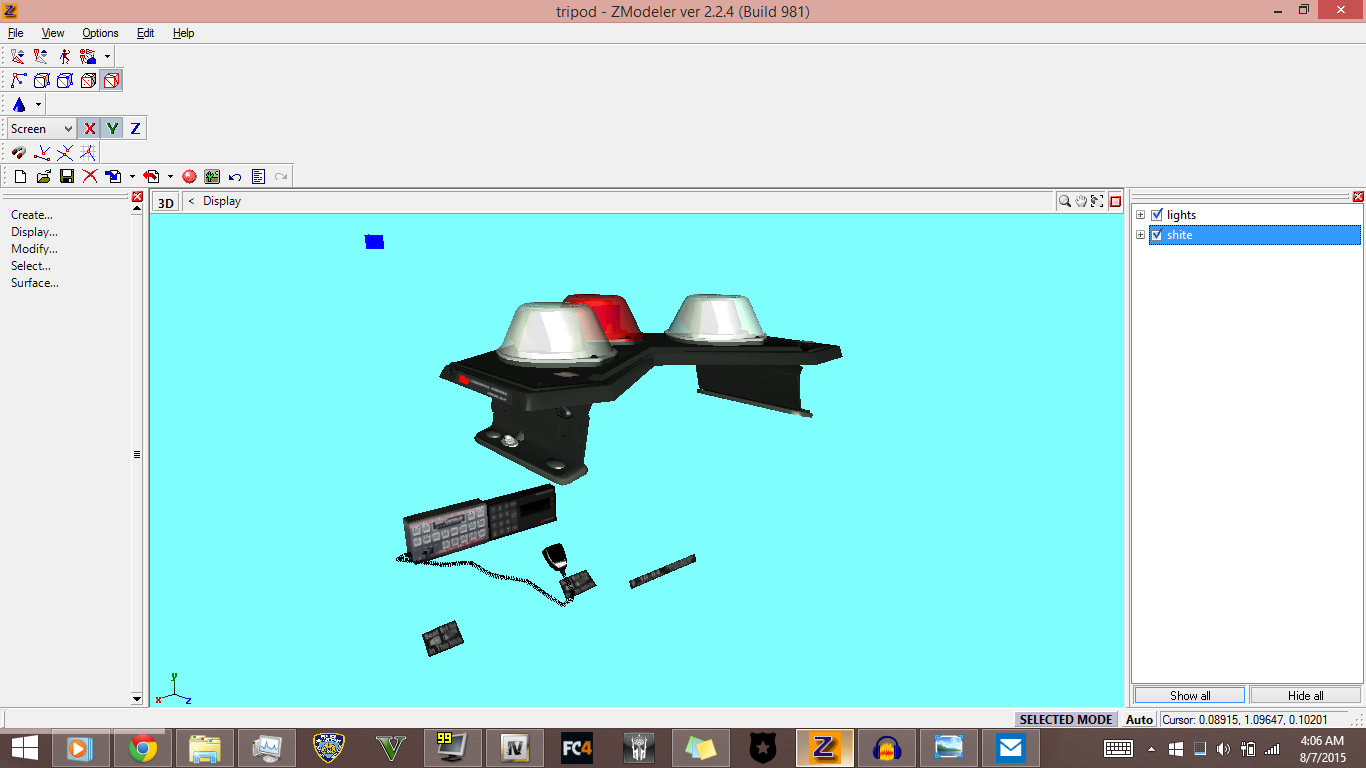Create a new file with blank page icon
The image size is (1366, 768).
pyautogui.click(x=19, y=177)
